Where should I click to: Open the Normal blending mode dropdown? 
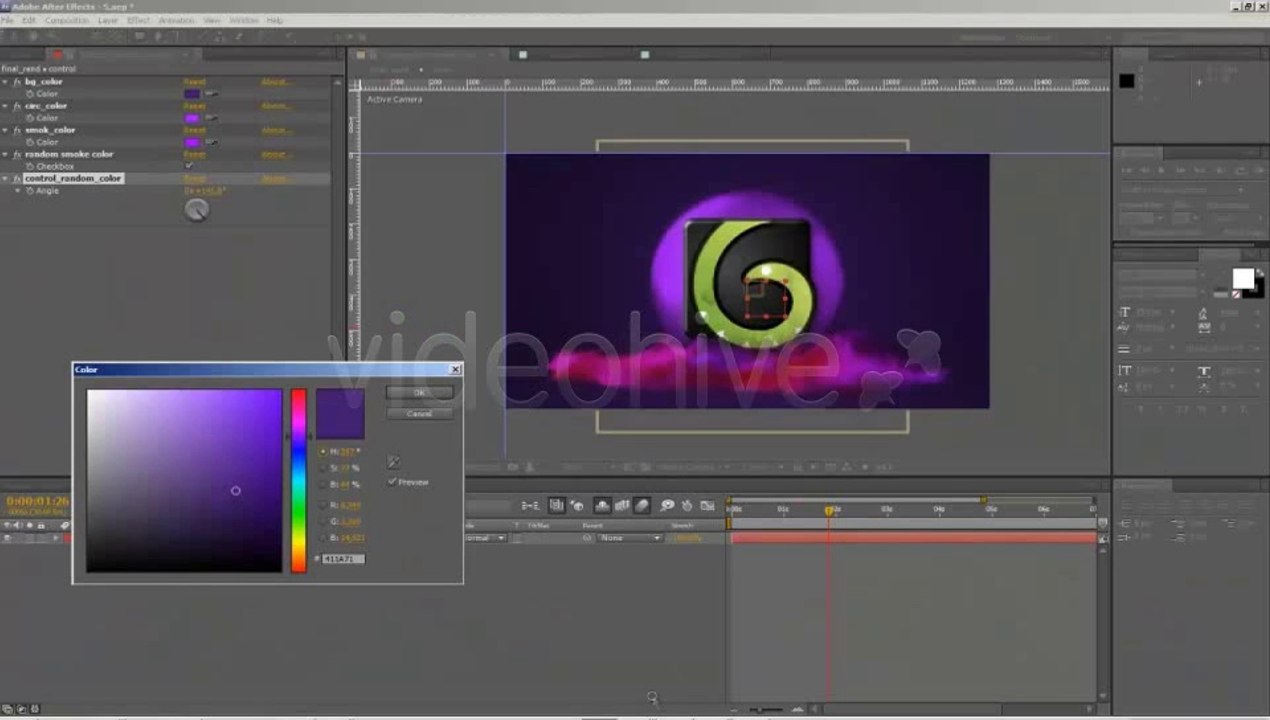(x=484, y=538)
